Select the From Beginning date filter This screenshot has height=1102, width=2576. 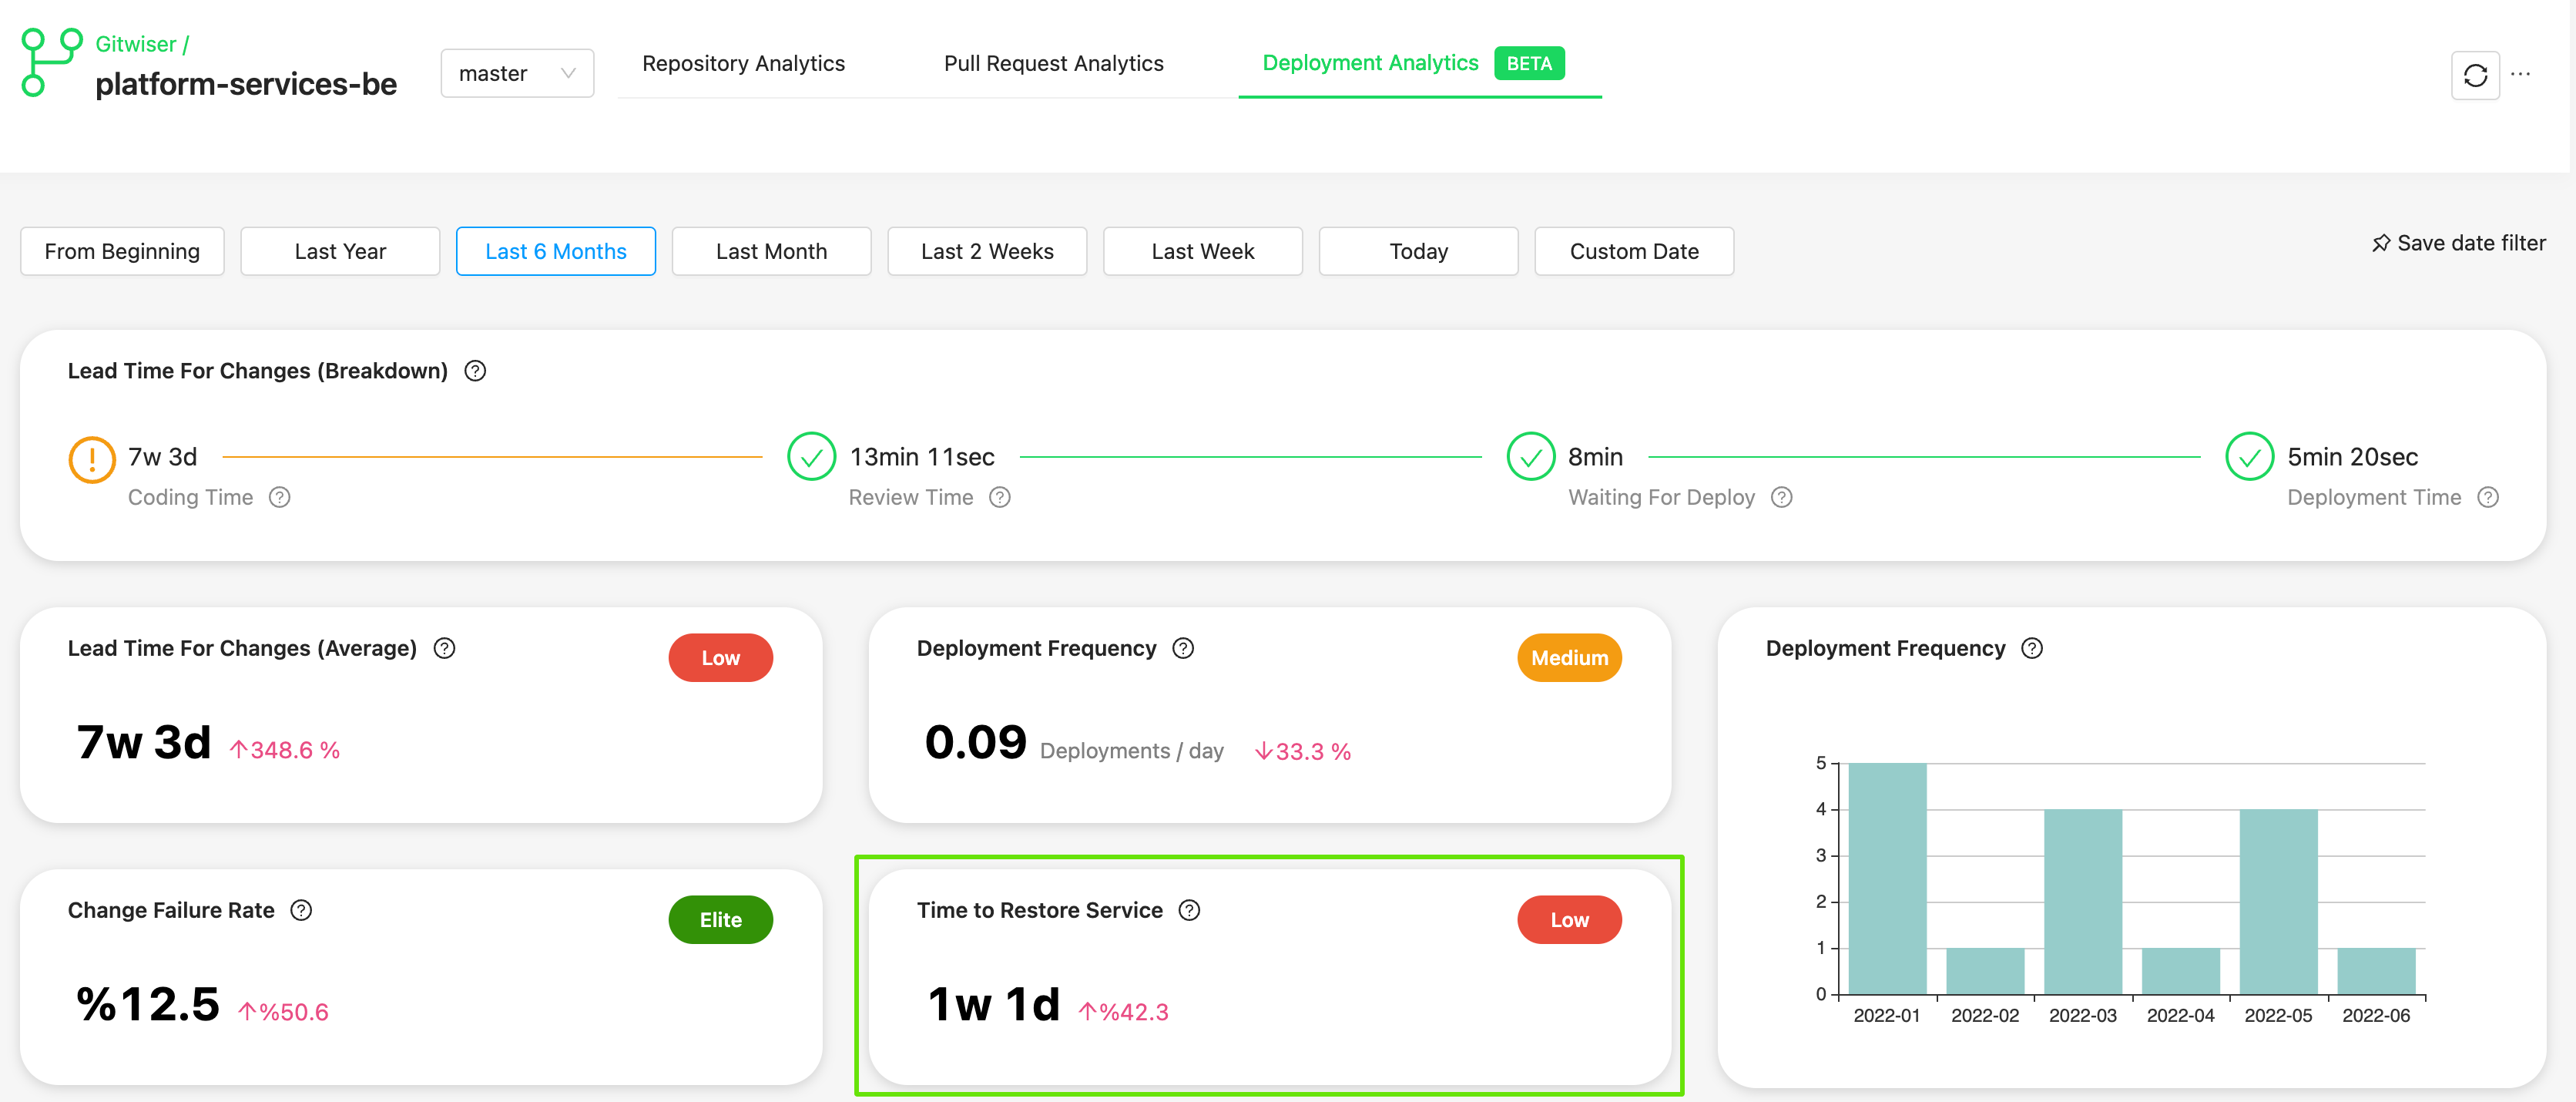[x=122, y=251]
